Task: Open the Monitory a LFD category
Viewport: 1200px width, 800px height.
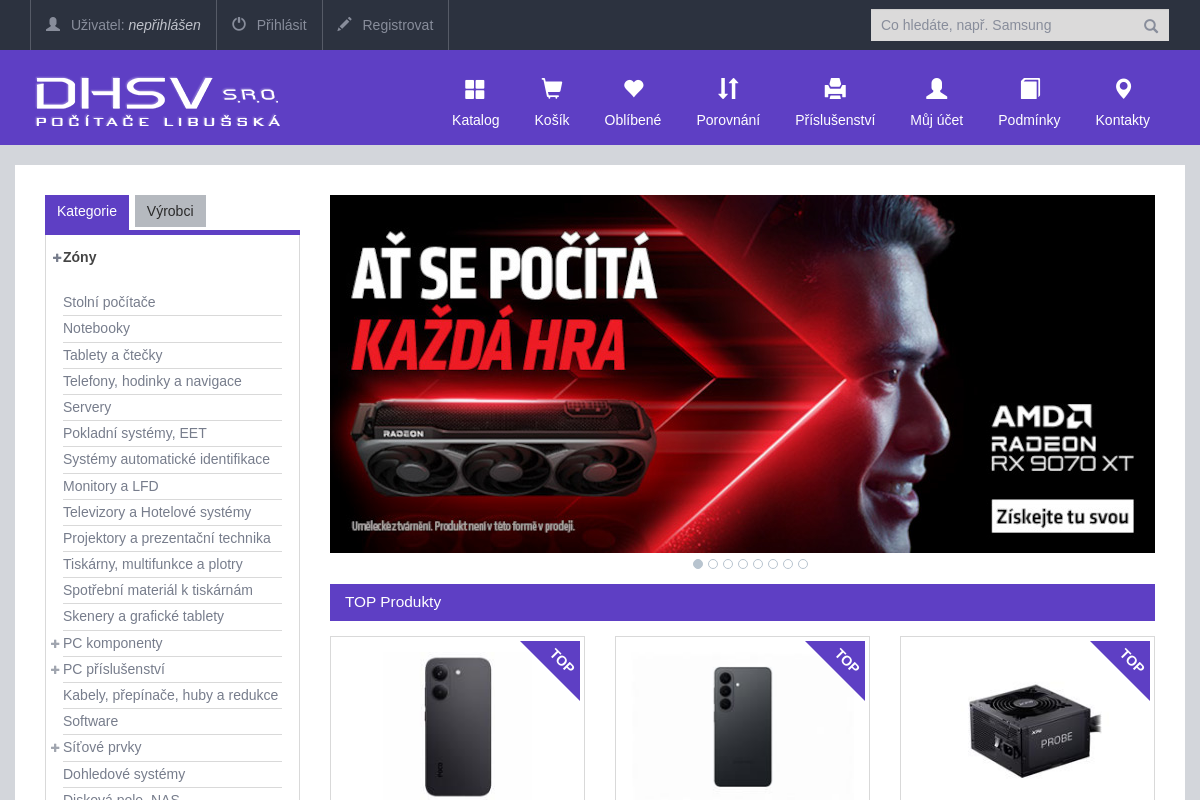Action: 111,486
